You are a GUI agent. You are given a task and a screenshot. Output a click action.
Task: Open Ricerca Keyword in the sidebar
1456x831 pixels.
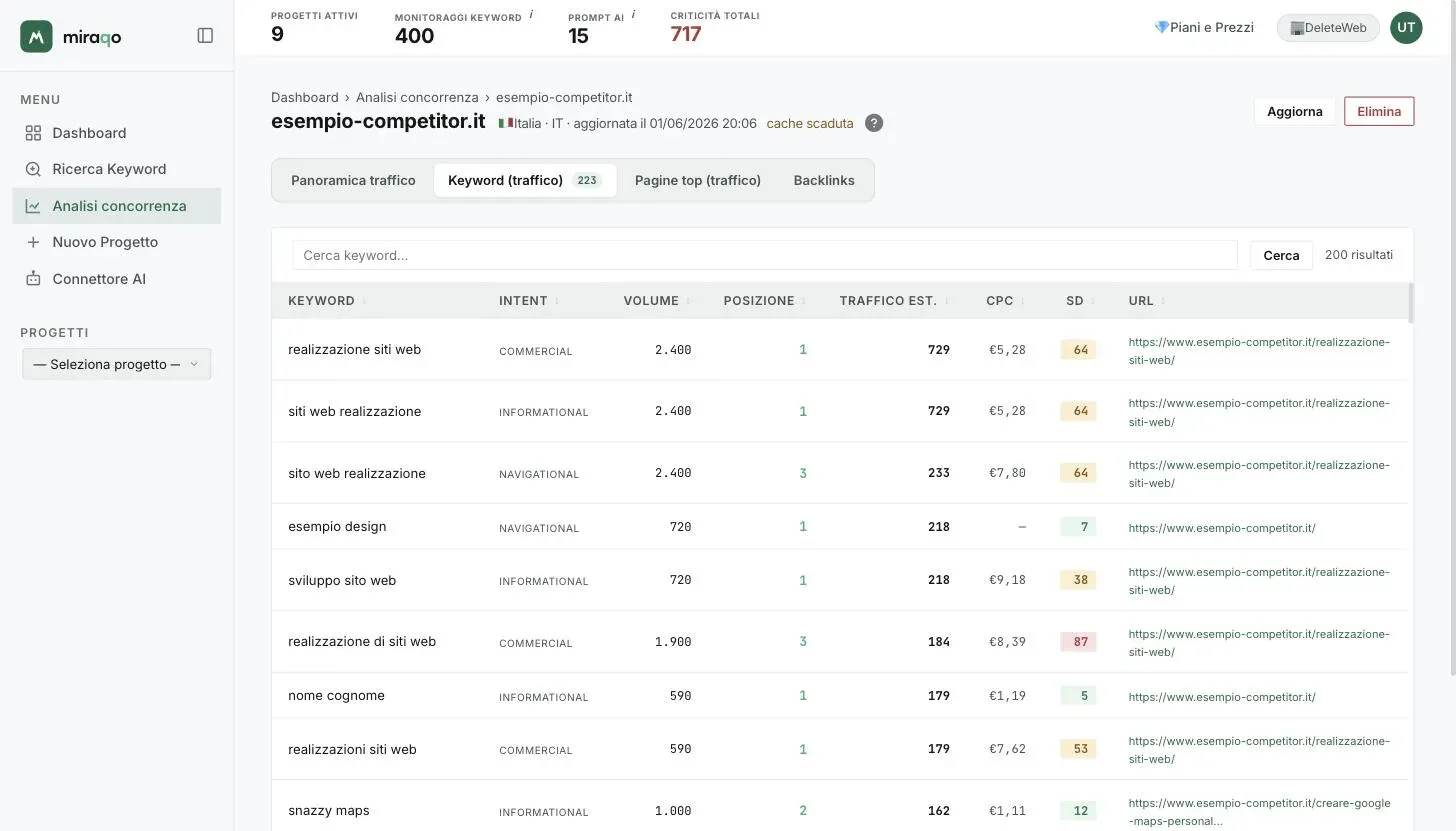[117, 169]
